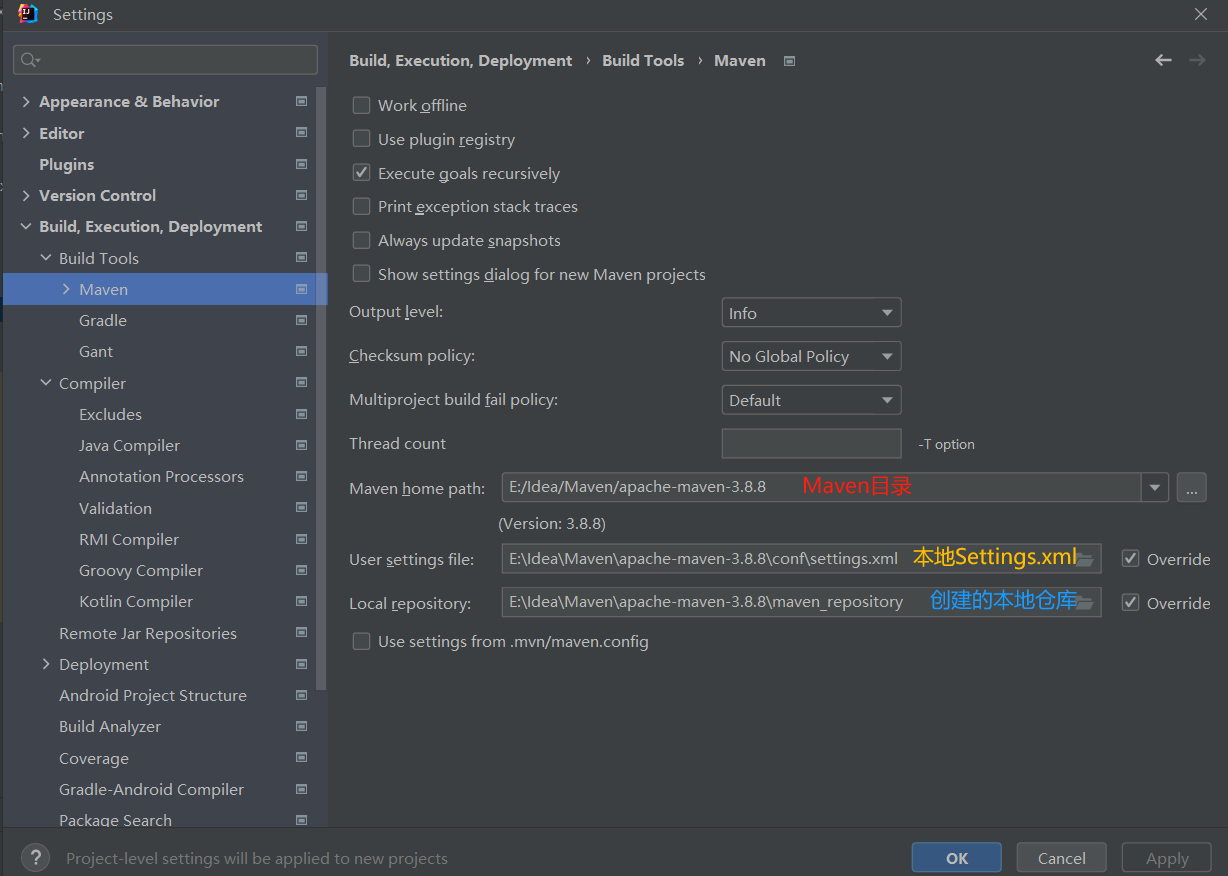Uncheck Execute goals recursively
The height and width of the screenshot is (876, 1228).
[x=362, y=173]
